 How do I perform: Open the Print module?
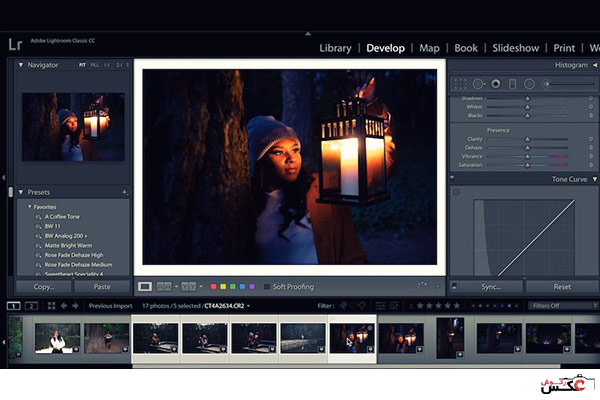(564, 48)
